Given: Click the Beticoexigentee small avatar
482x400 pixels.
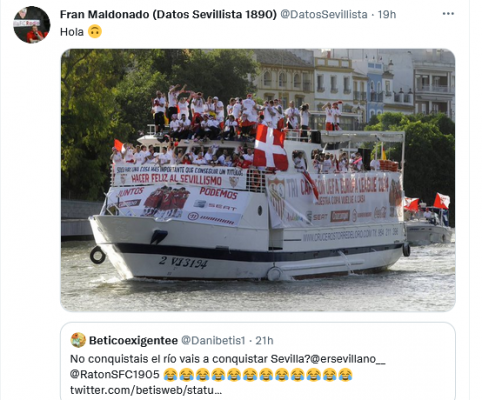Looking at the screenshot, I should [78, 340].
